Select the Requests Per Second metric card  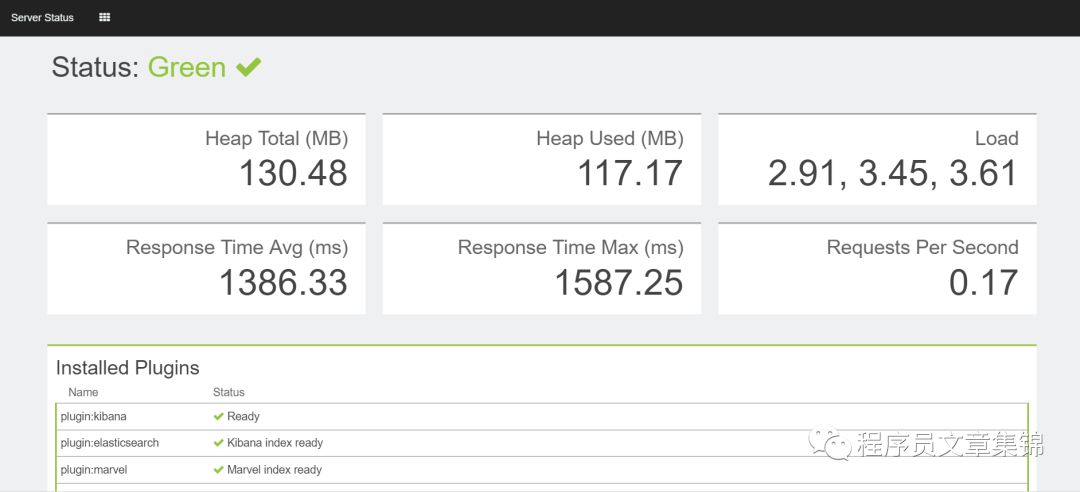coord(877,268)
